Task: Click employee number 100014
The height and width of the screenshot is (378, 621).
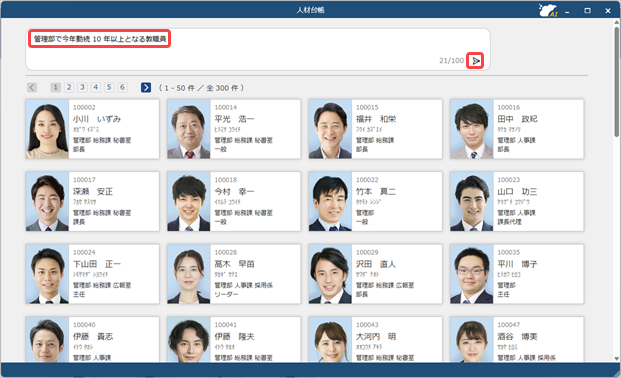Action: (225, 107)
